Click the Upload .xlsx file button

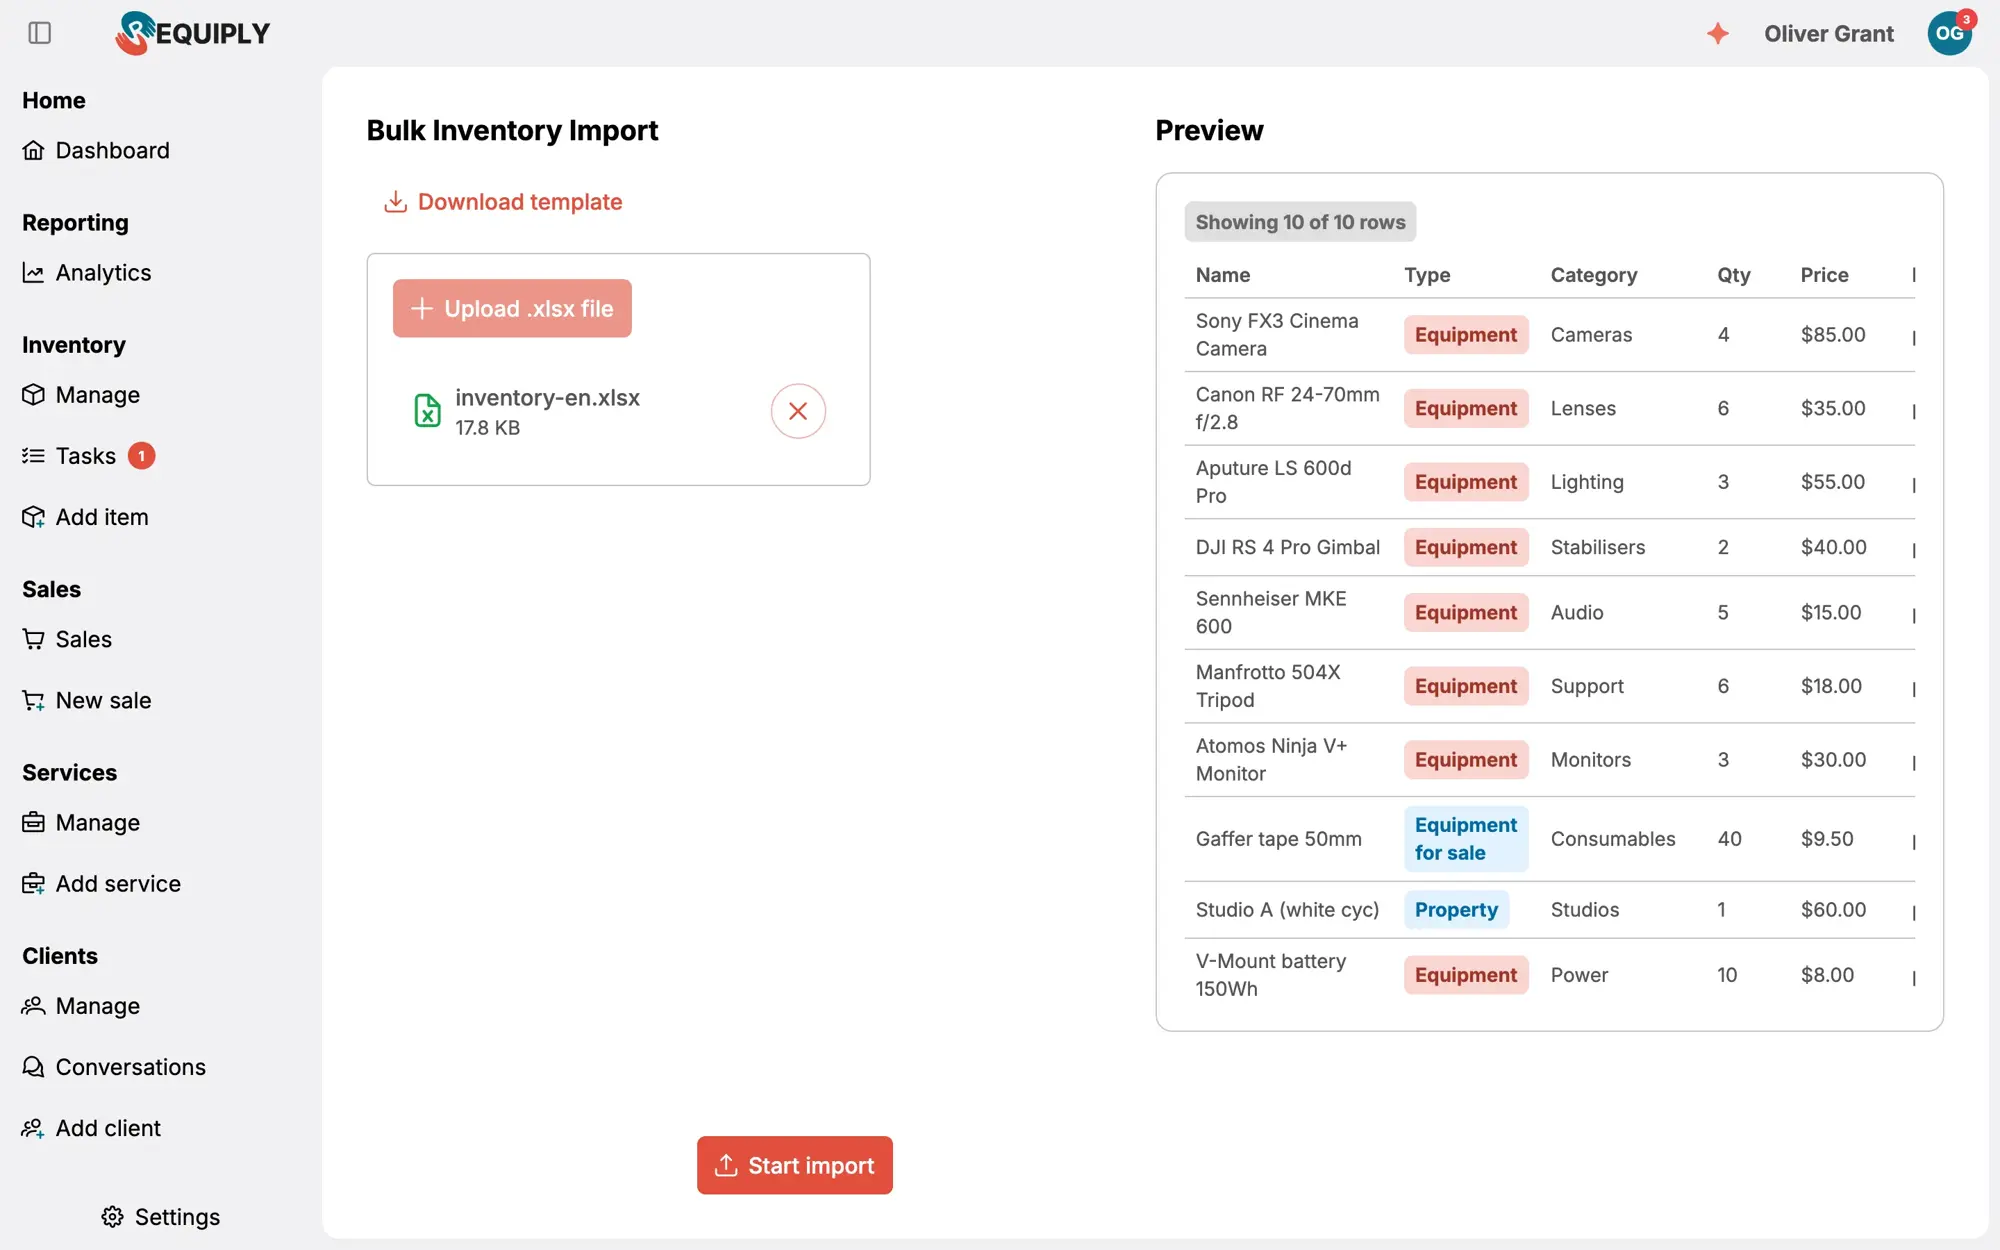512,308
